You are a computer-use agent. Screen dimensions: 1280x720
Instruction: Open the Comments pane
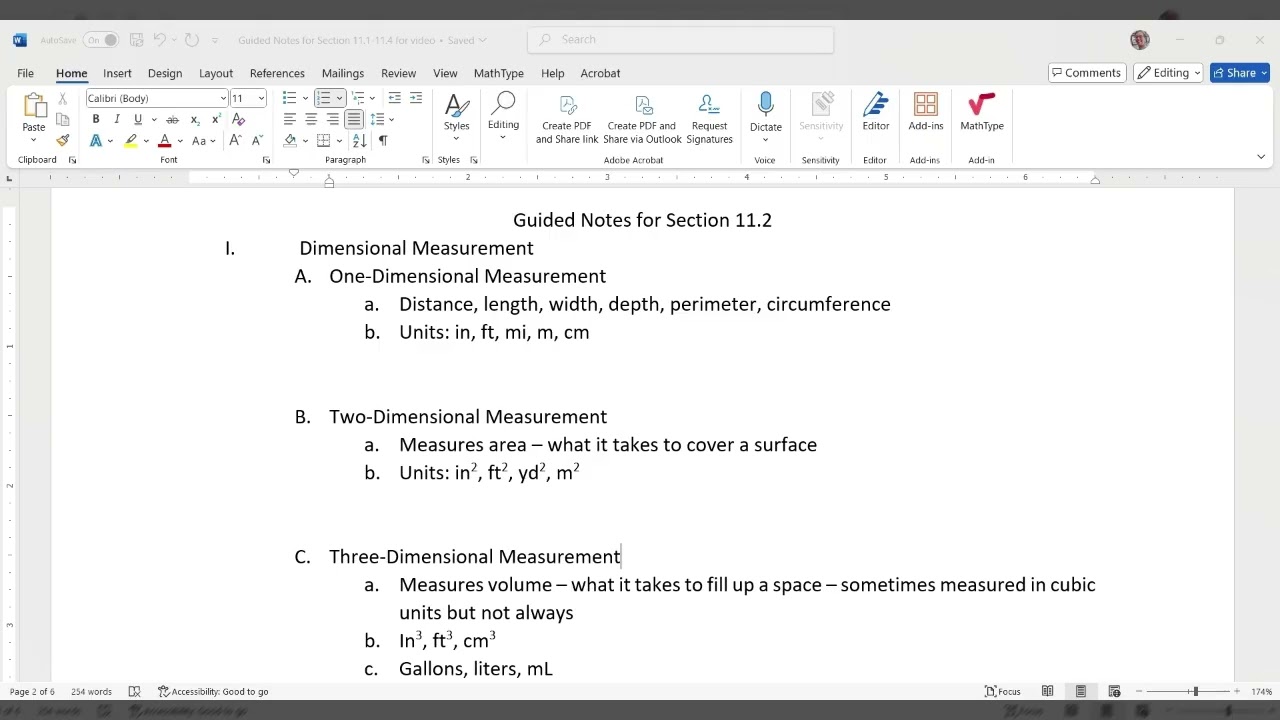tap(1086, 73)
